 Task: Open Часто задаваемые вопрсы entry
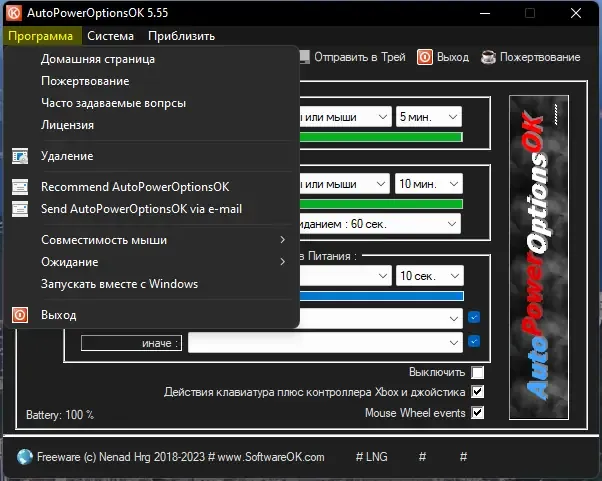151,103
